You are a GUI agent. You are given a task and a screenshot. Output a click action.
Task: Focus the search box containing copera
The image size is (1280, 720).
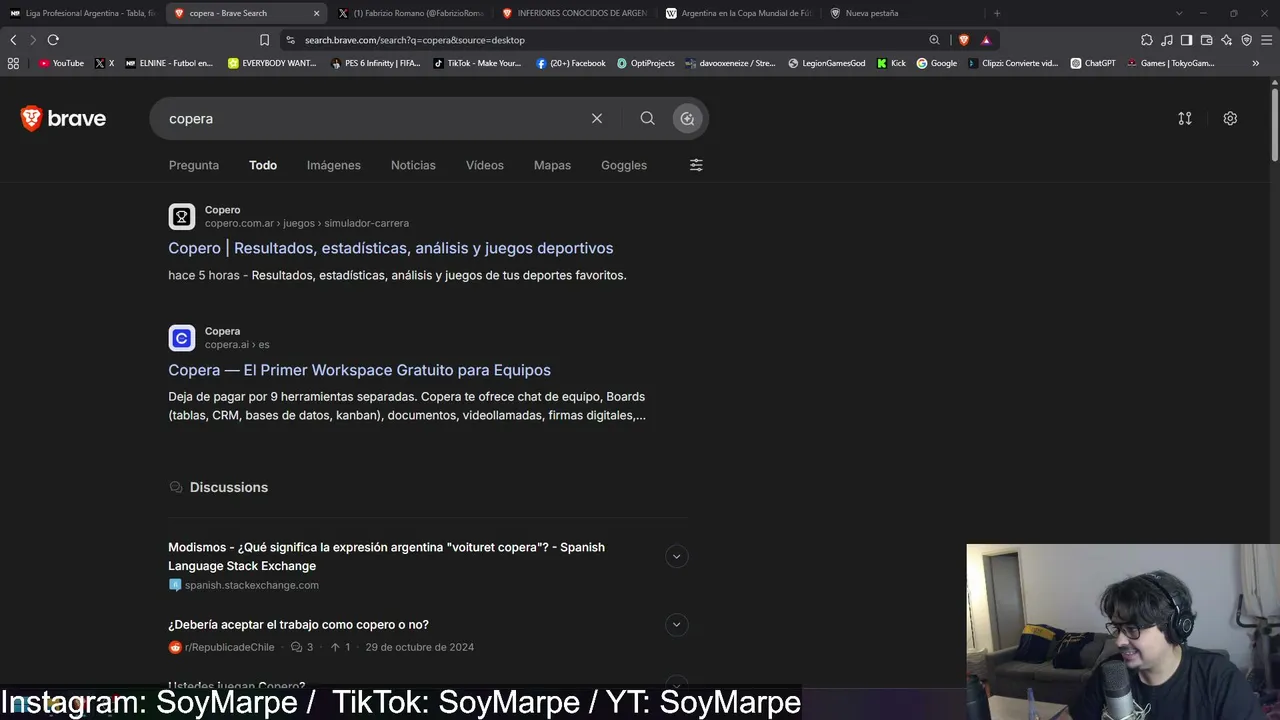pyautogui.click(x=370, y=118)
